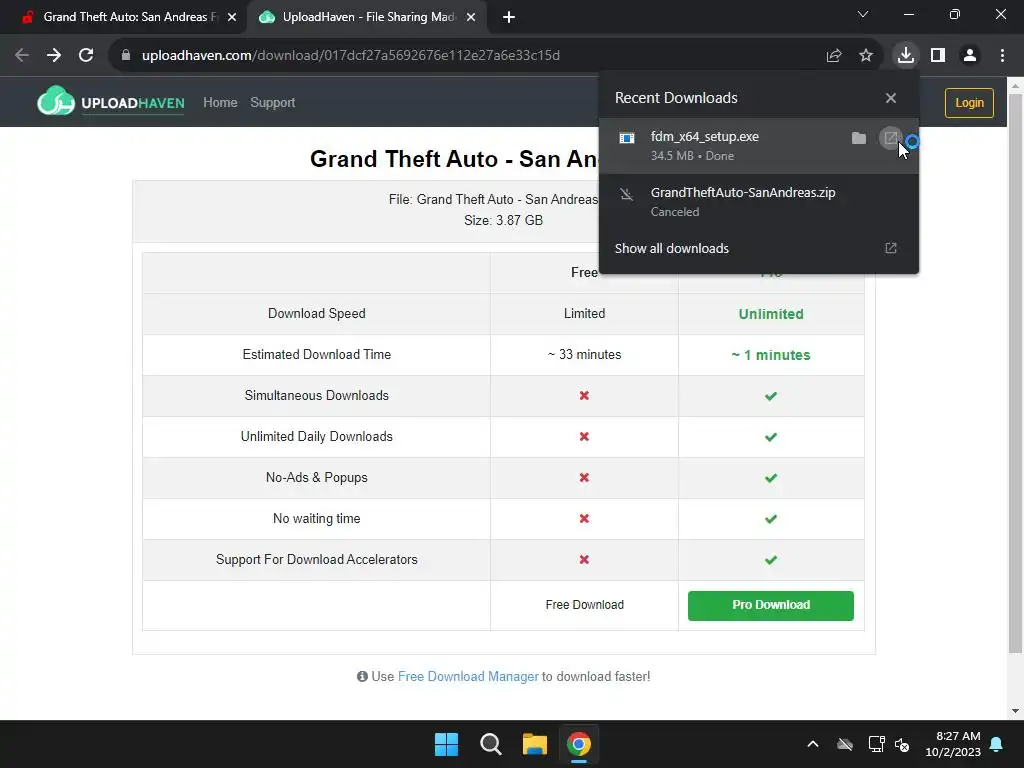Open tab search dropdown chevron
Image resolution: width=1024 pixels, height=768 pixels.
863,14
